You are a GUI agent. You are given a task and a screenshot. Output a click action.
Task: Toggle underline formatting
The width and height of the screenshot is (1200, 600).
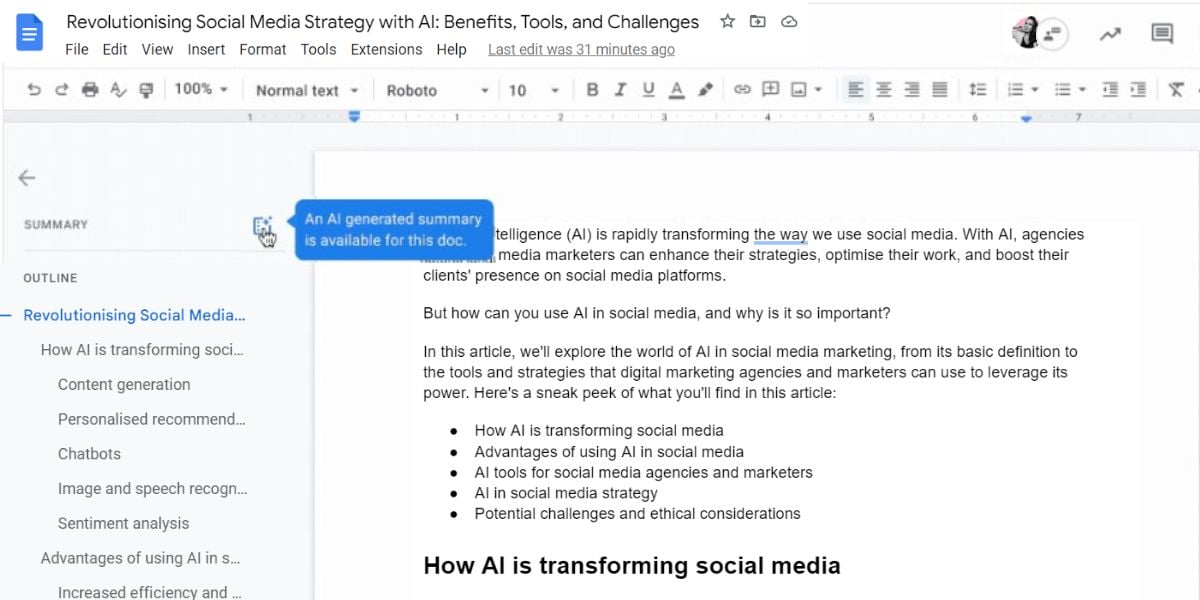[648, 89]
